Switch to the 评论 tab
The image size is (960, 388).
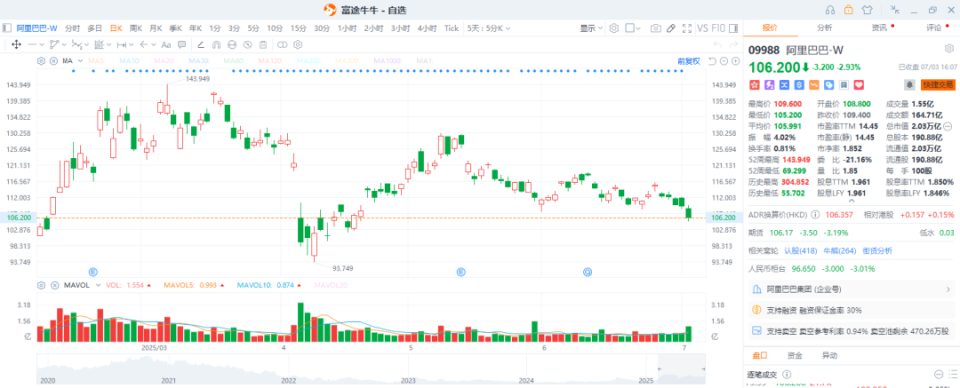[934, 28]
